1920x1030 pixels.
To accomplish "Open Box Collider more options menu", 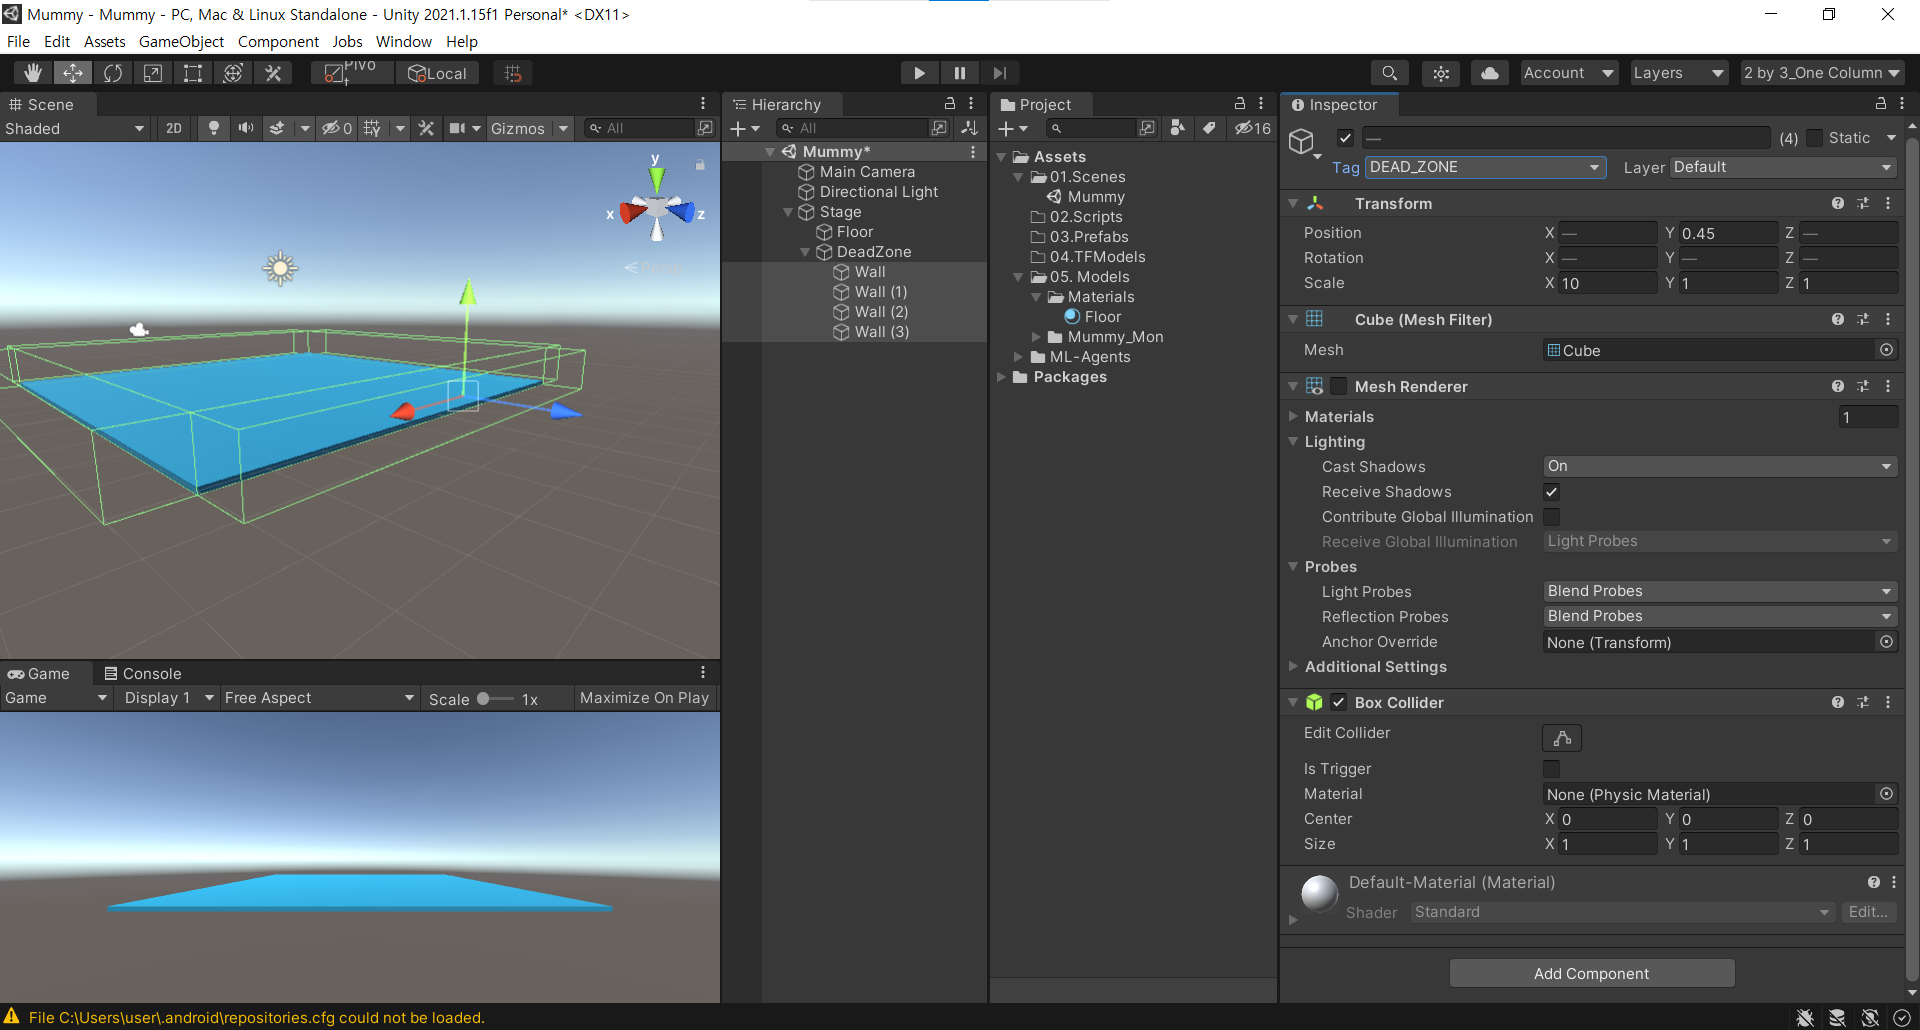I will coord(1888,702).
